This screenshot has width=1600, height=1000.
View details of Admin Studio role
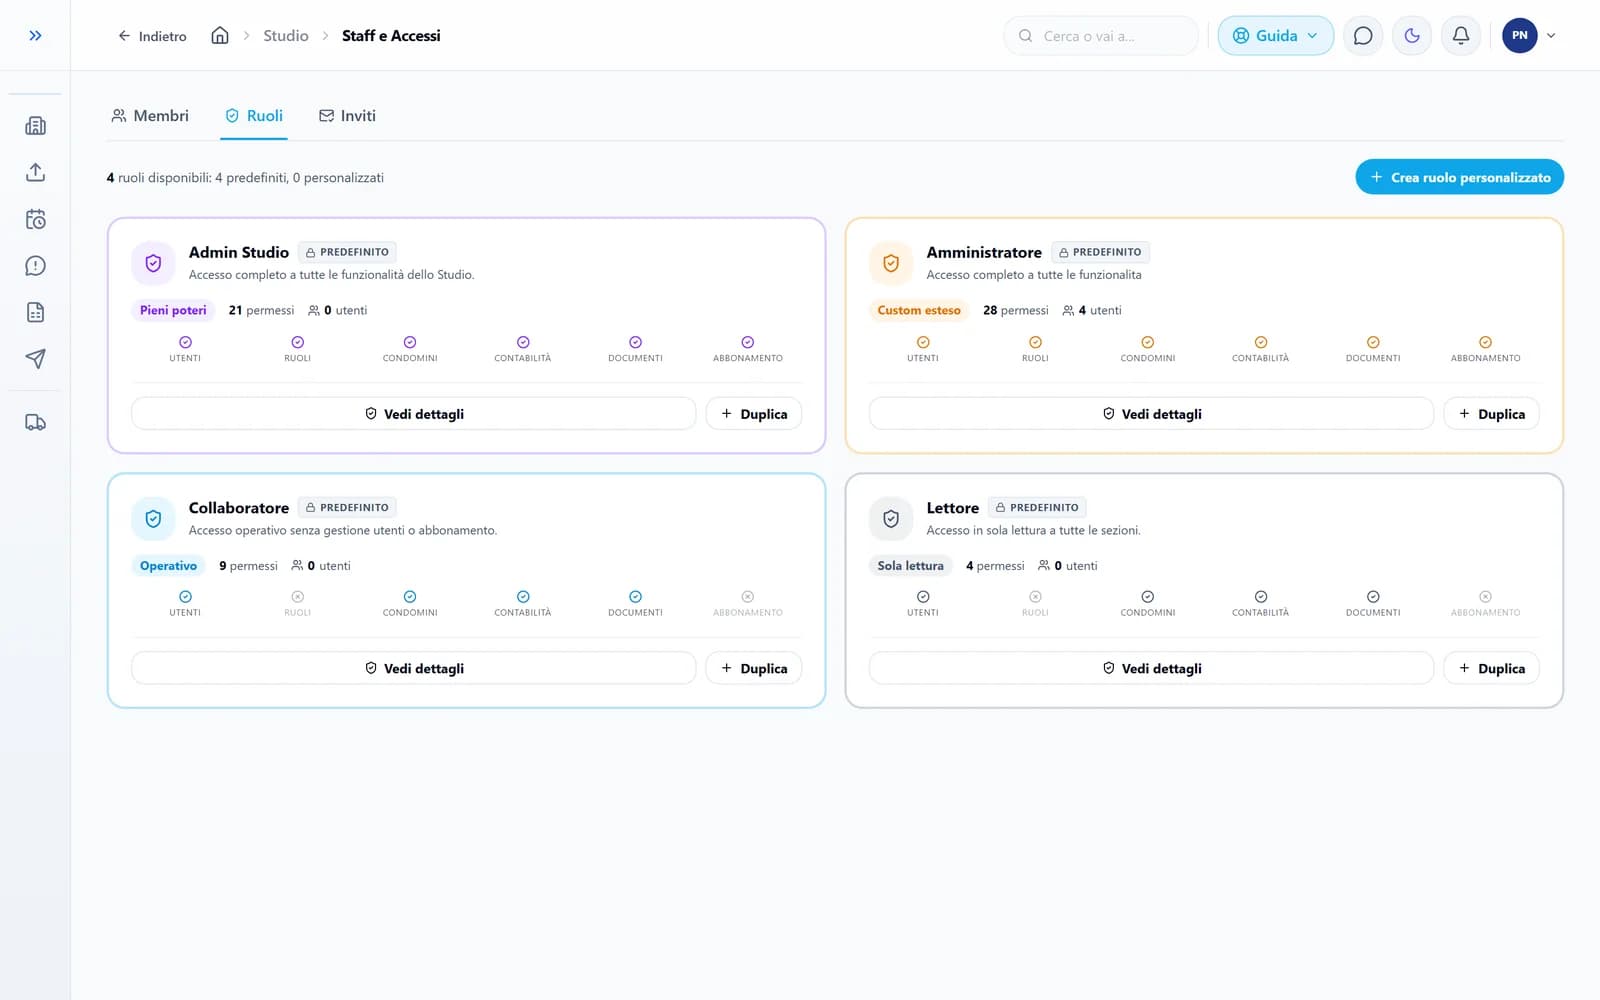413,414
